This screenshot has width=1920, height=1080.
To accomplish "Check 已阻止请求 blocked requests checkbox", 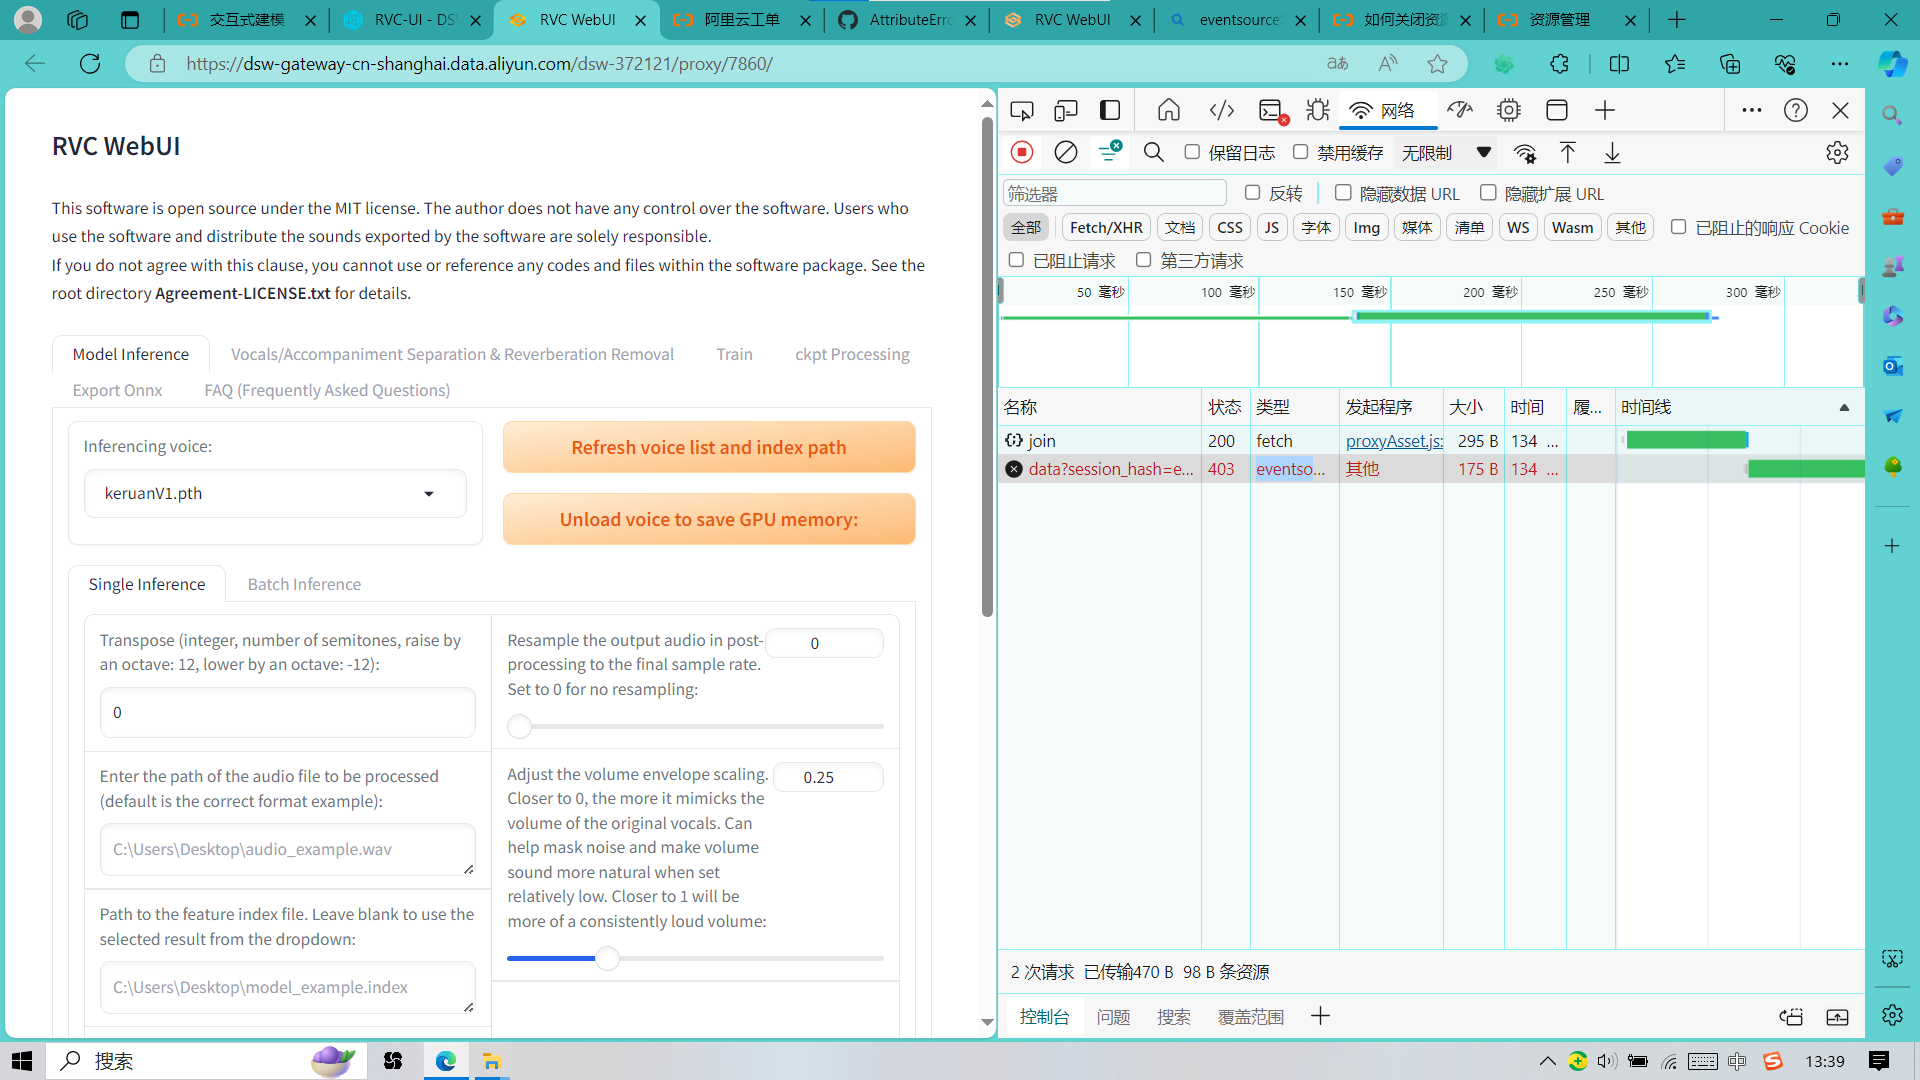I will click(1016, 260).
